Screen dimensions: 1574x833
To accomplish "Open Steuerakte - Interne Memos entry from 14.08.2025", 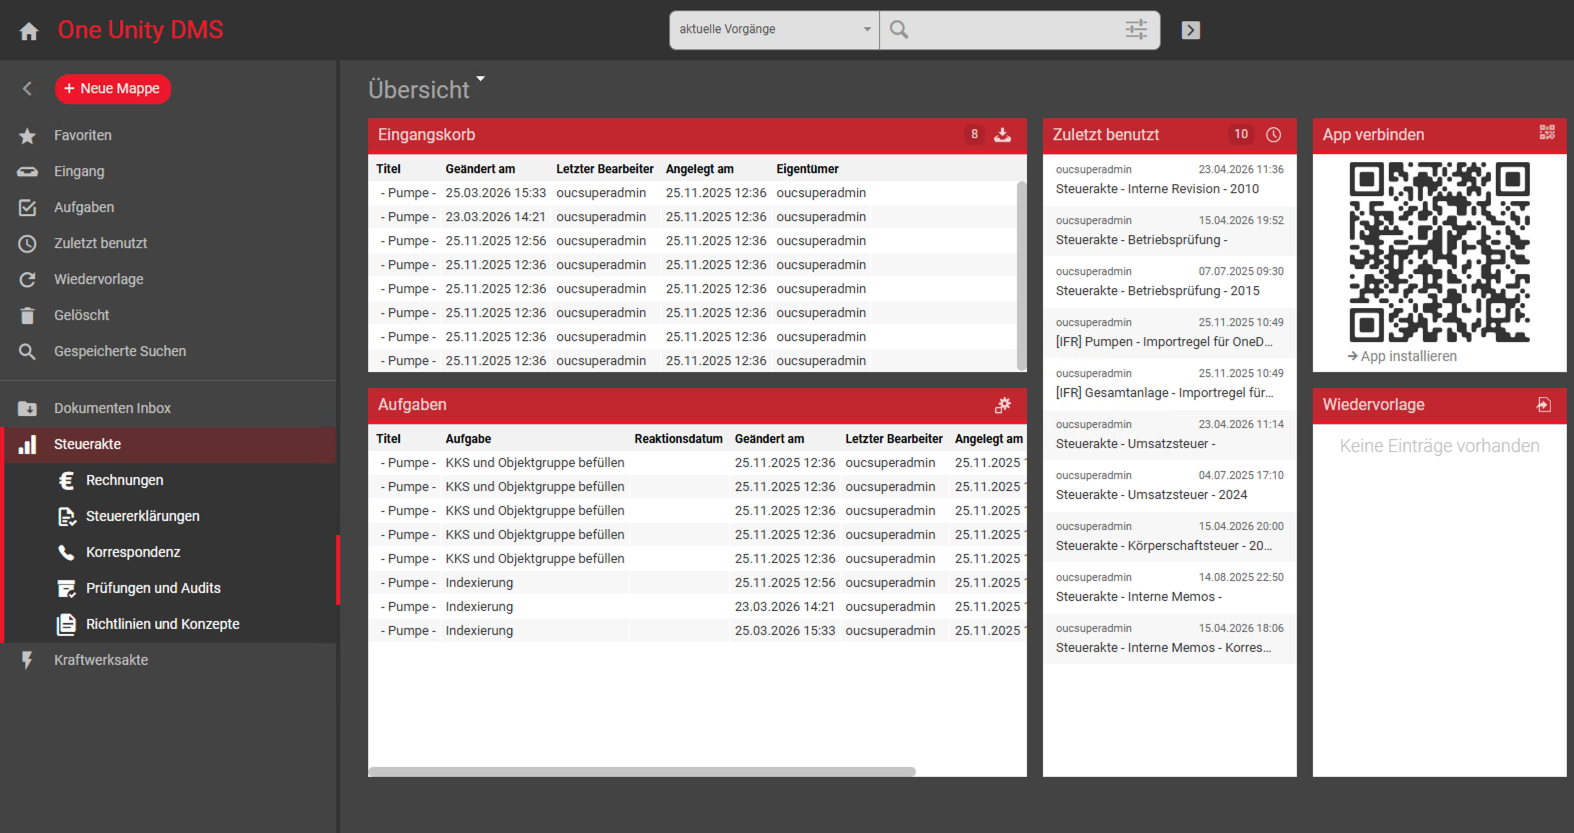I will pyautogui.click(x=1169, y=588).
